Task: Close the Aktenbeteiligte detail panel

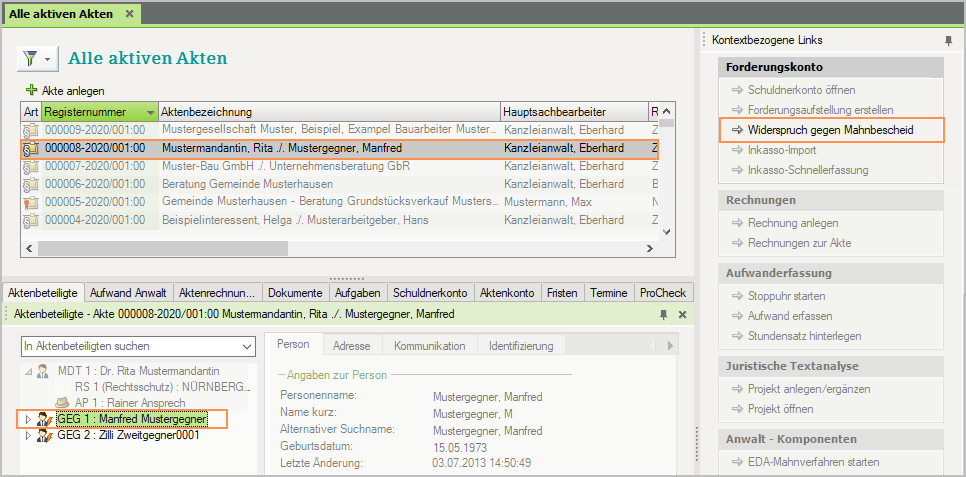Action: coord(682,315)
